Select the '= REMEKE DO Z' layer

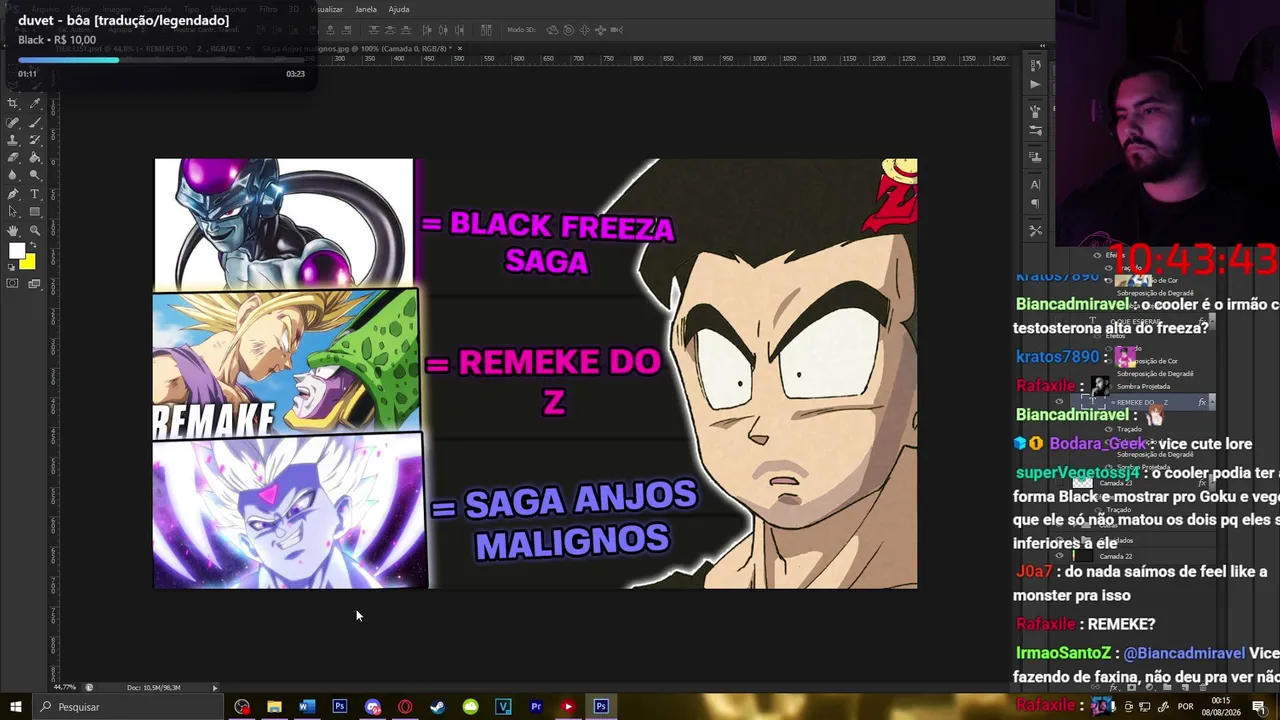tap(1141, 402)
